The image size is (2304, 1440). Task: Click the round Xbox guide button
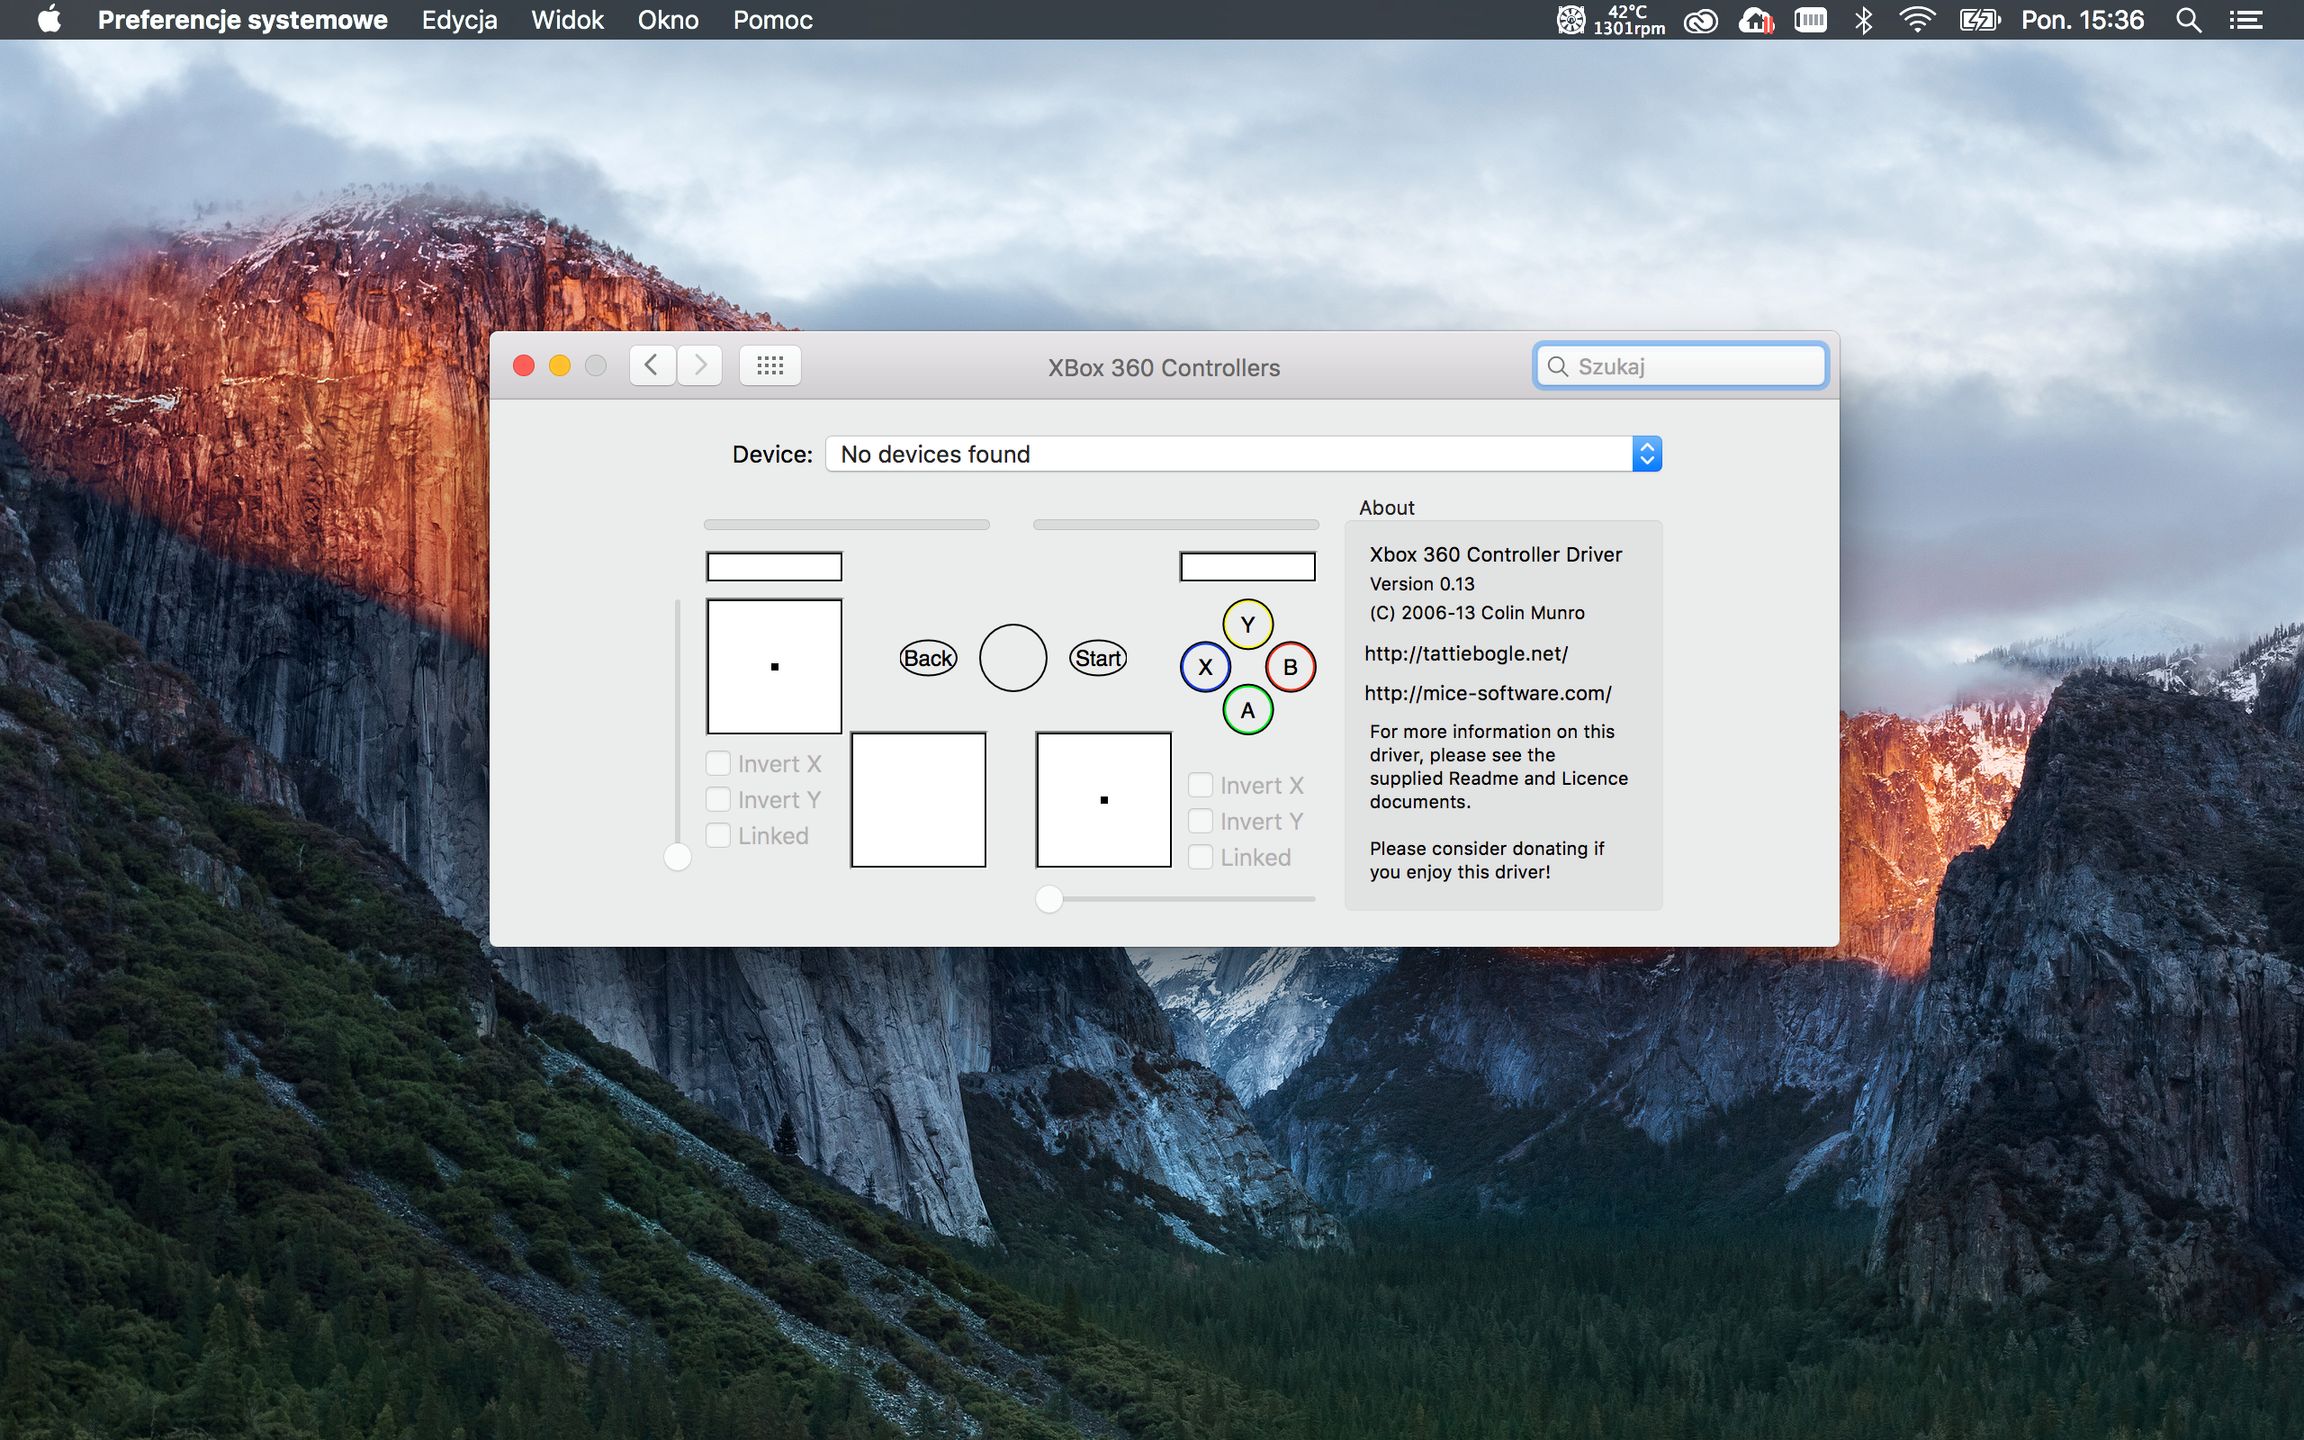coord(1012,658)
